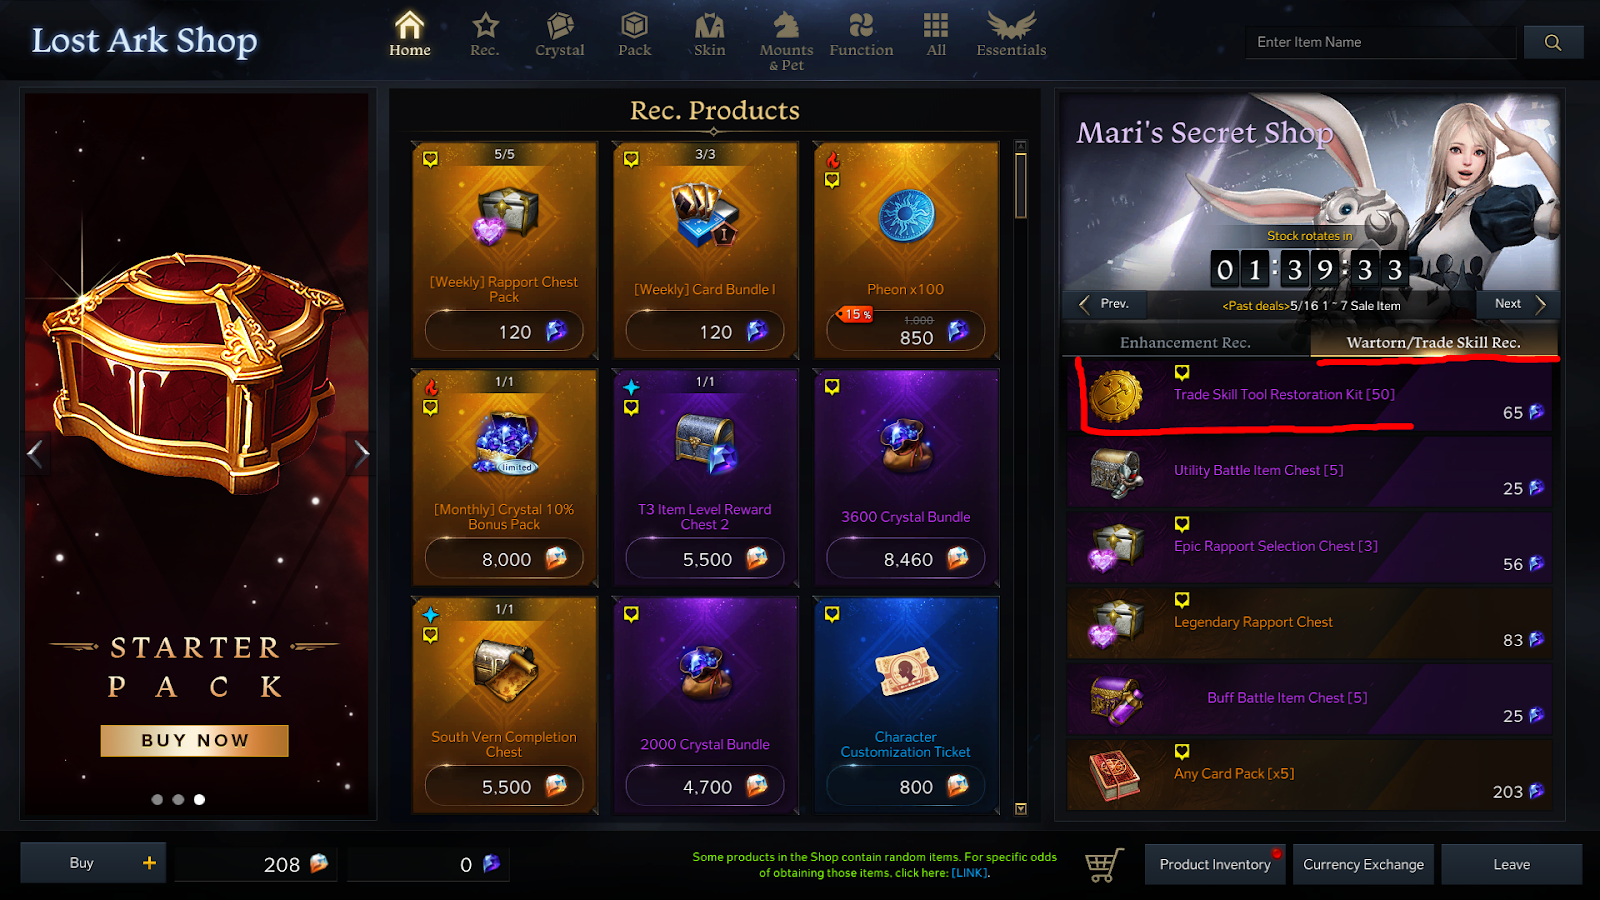Show Next Mari's Secret Shop deals

[1517, 304]
